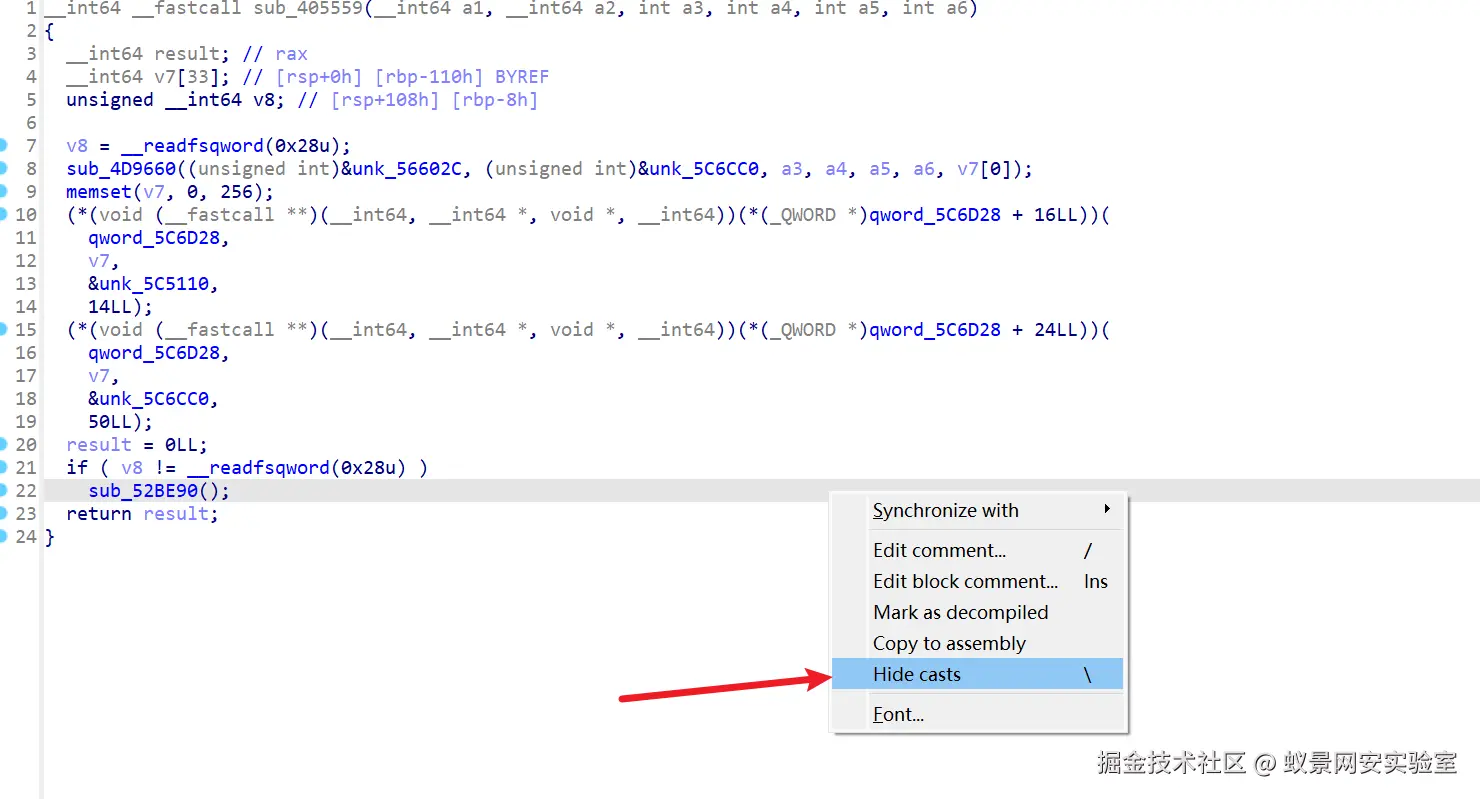Image resolution: width=1480 pixels, height=799 pixels.
Task: Toggle breakpoint dot on line 15
Action: click(x=4, y=330)
